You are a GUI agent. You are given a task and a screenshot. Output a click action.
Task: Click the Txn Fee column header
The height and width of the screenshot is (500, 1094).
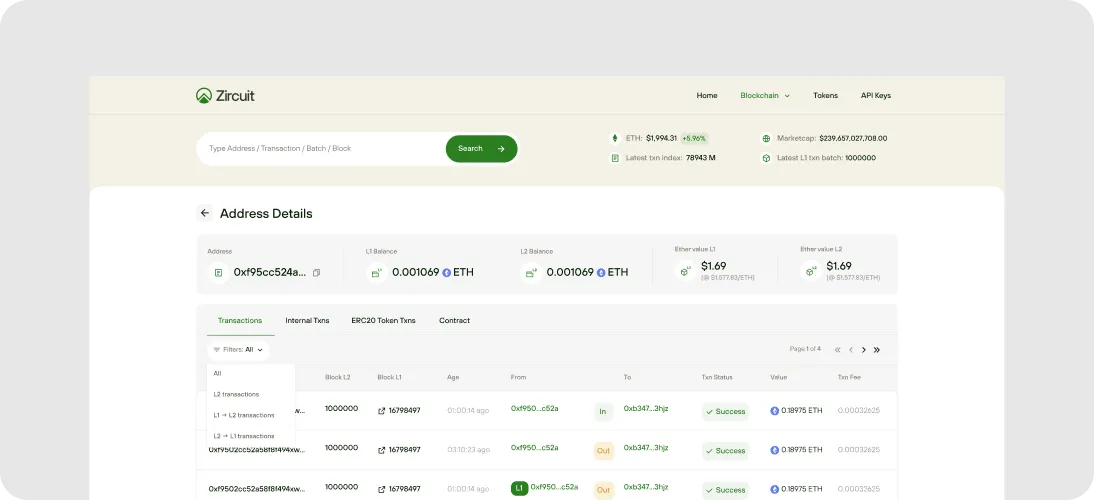click(x=849, y=377)
